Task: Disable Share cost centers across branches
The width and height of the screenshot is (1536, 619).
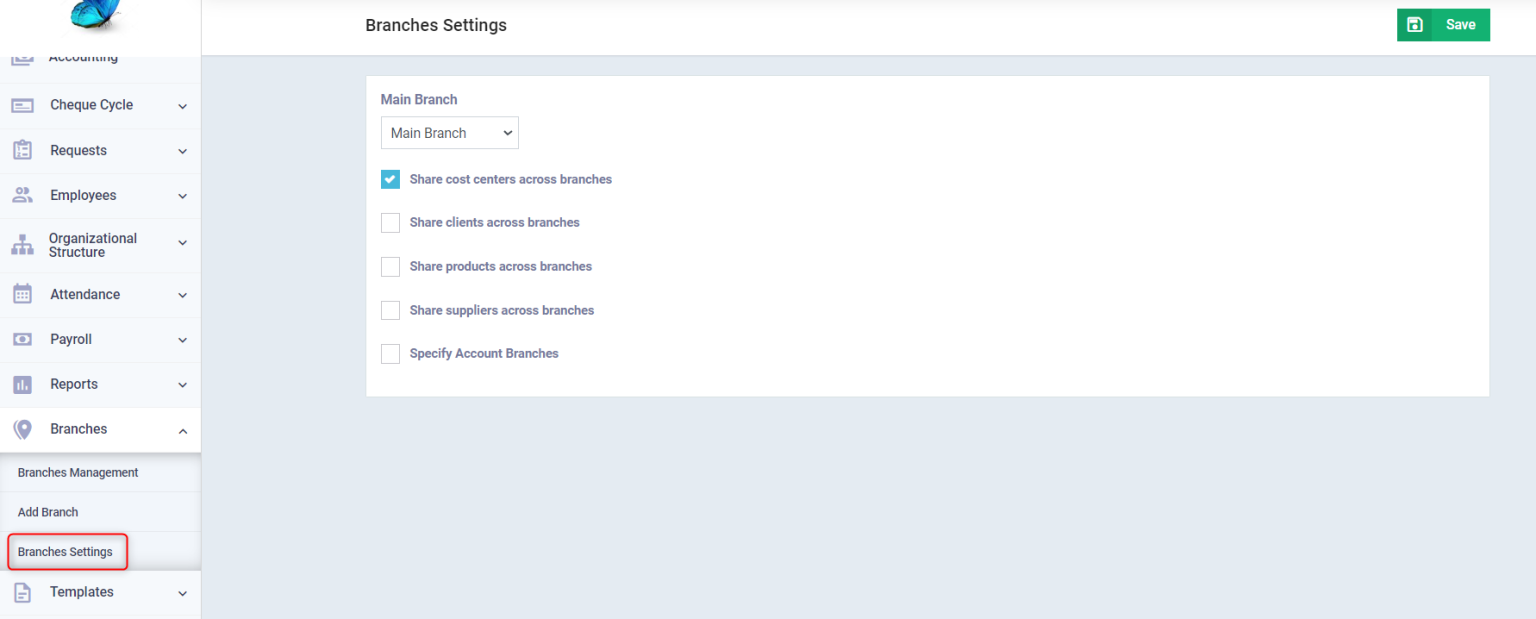Action: [390, 179]
